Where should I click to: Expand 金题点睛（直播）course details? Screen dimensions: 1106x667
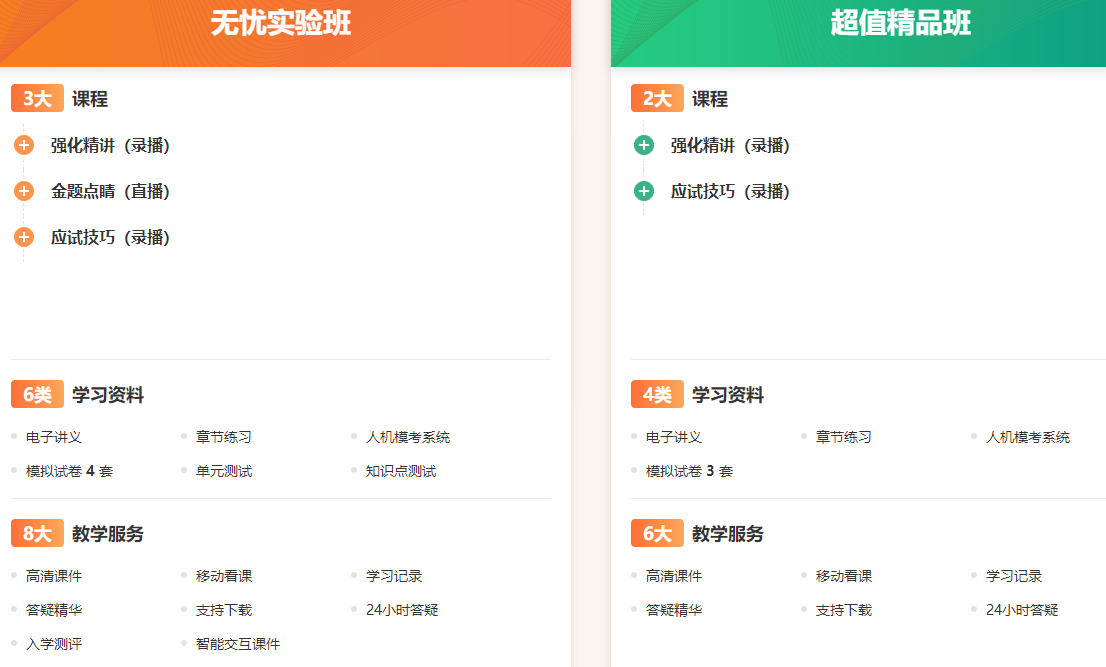click(22, 191)
